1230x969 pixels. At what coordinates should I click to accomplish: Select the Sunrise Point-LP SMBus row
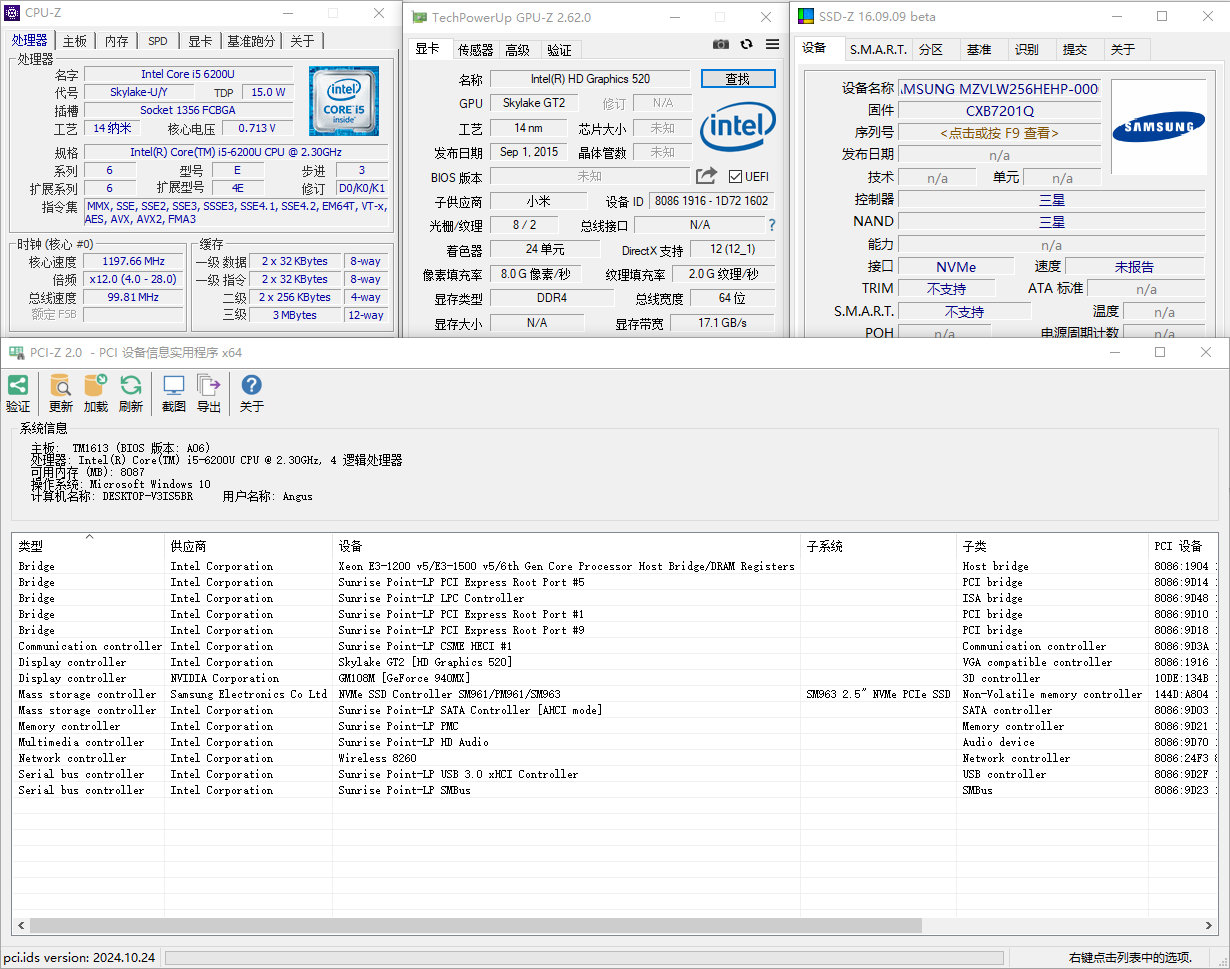pyautogui.click(x=614, y=790)
